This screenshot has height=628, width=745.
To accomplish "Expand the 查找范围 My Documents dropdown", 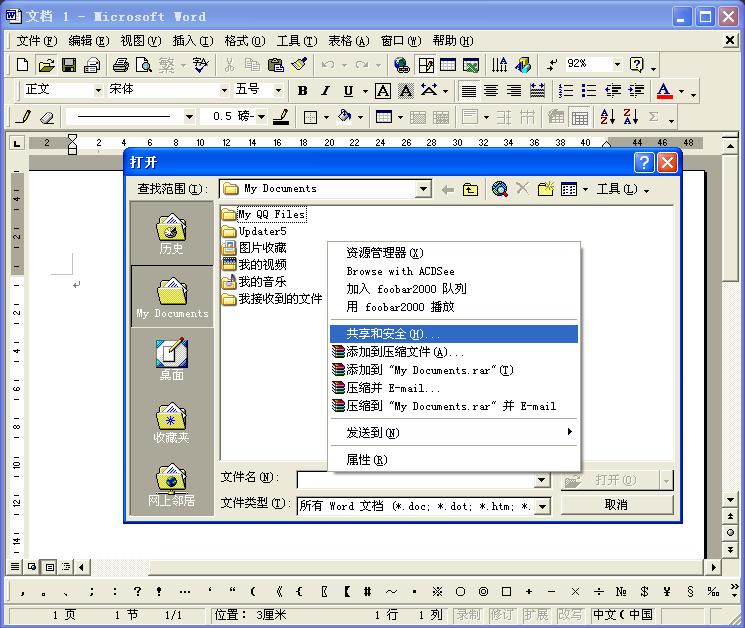I will (422, 189).
